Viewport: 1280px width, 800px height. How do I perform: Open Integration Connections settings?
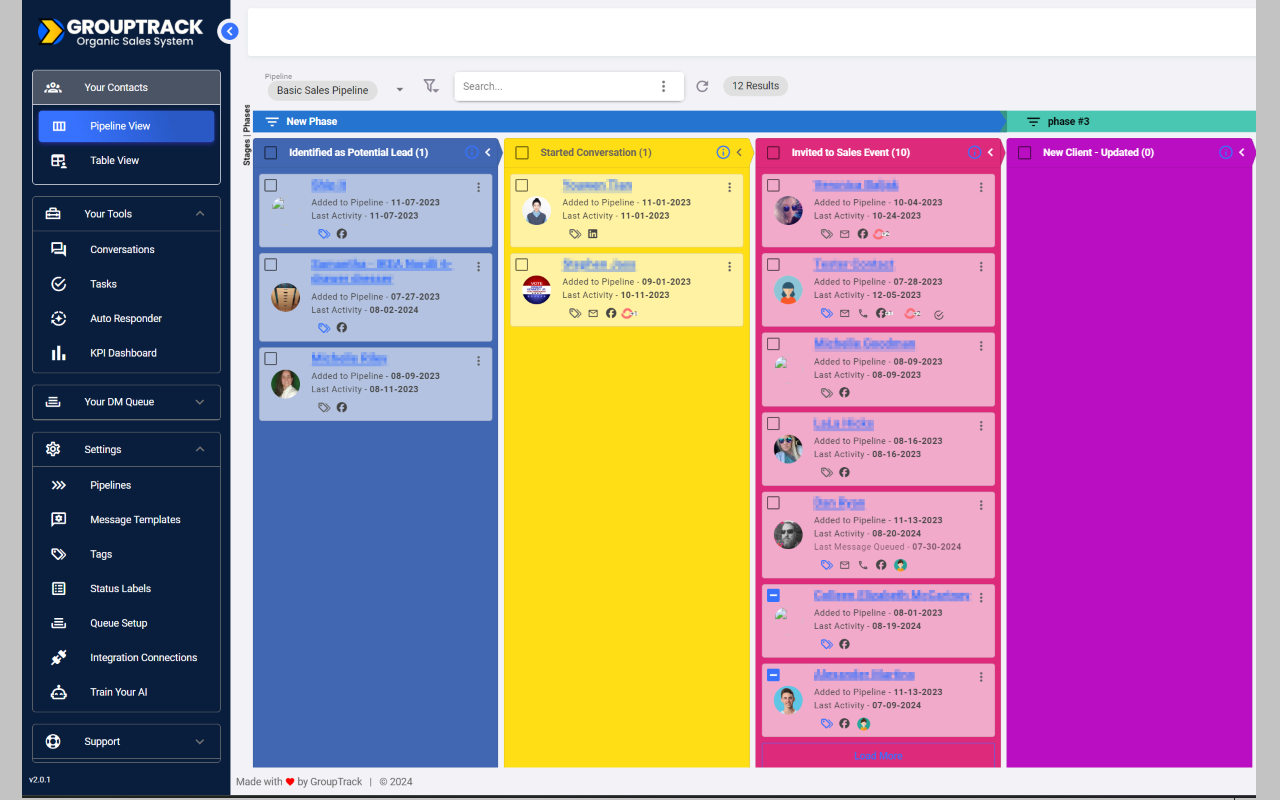(143, 658)
